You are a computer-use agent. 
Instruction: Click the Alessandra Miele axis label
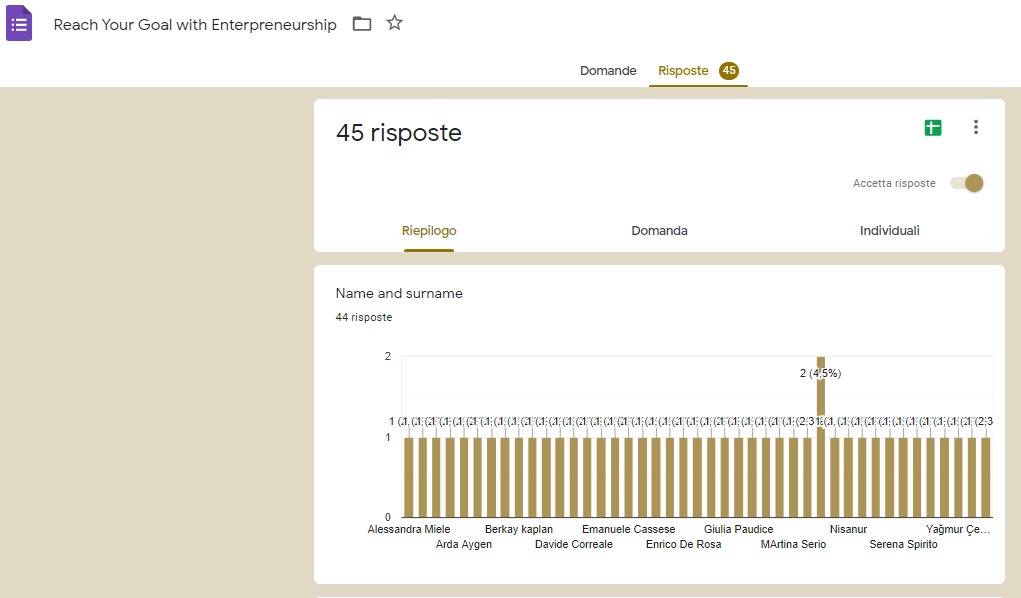tap(409, 529)
